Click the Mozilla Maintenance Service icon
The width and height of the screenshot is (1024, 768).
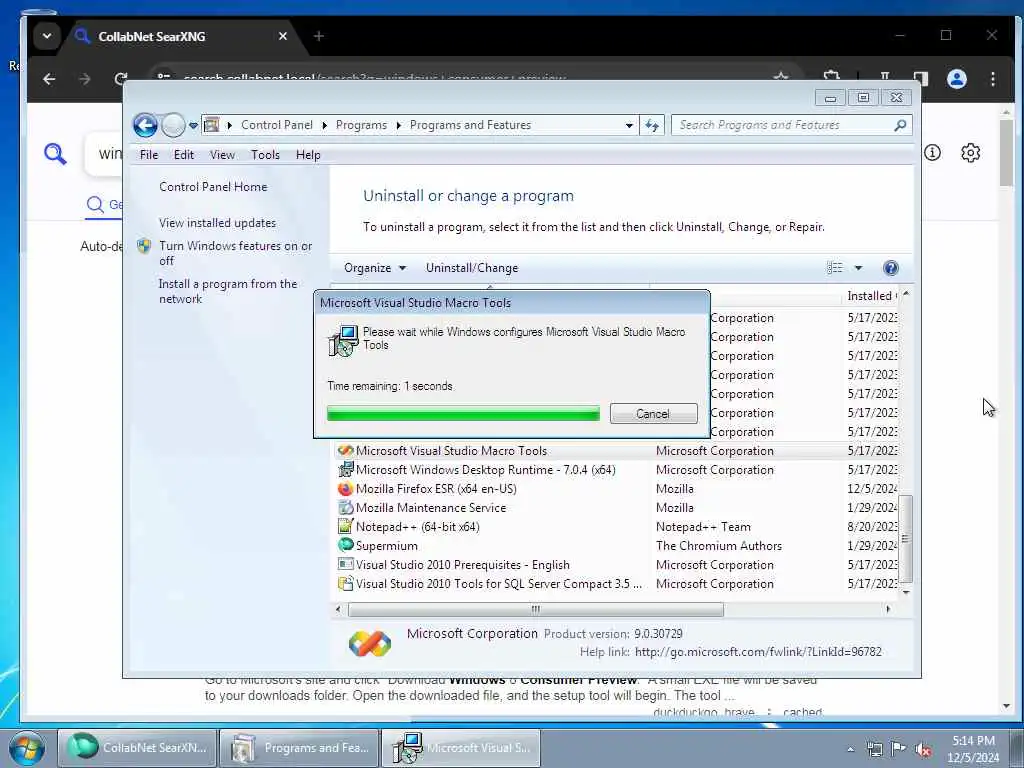click(x=345, y=507)
